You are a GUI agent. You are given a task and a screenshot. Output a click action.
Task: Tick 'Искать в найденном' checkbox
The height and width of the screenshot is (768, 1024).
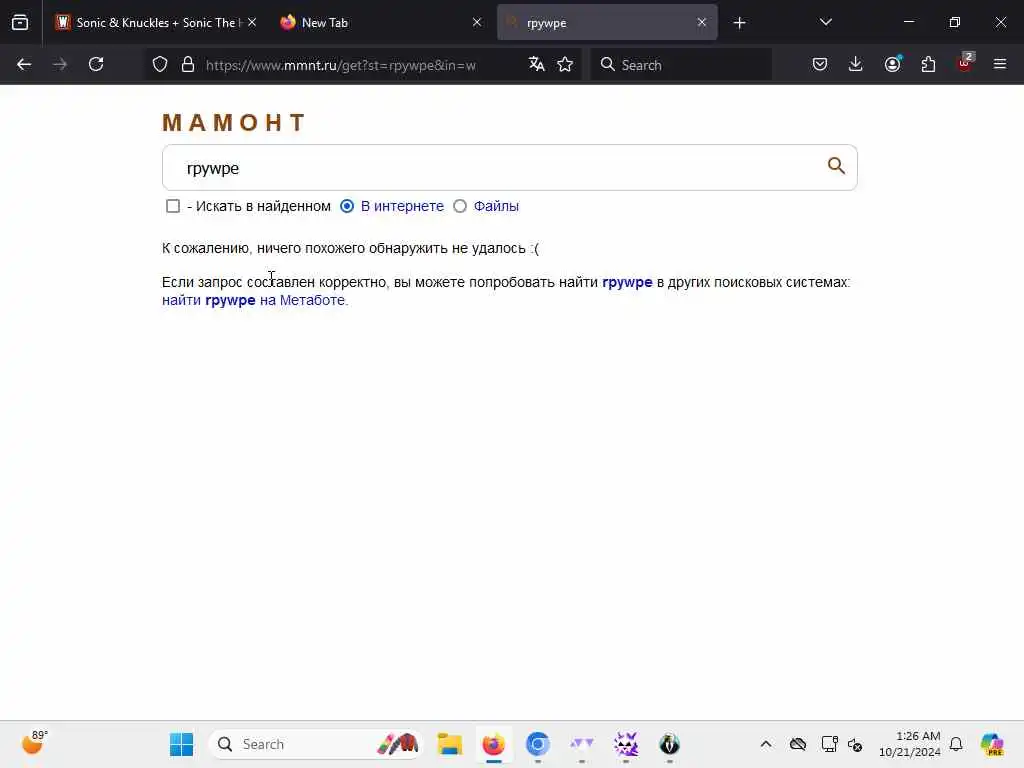pyautogui.click(x=173, y=206)
